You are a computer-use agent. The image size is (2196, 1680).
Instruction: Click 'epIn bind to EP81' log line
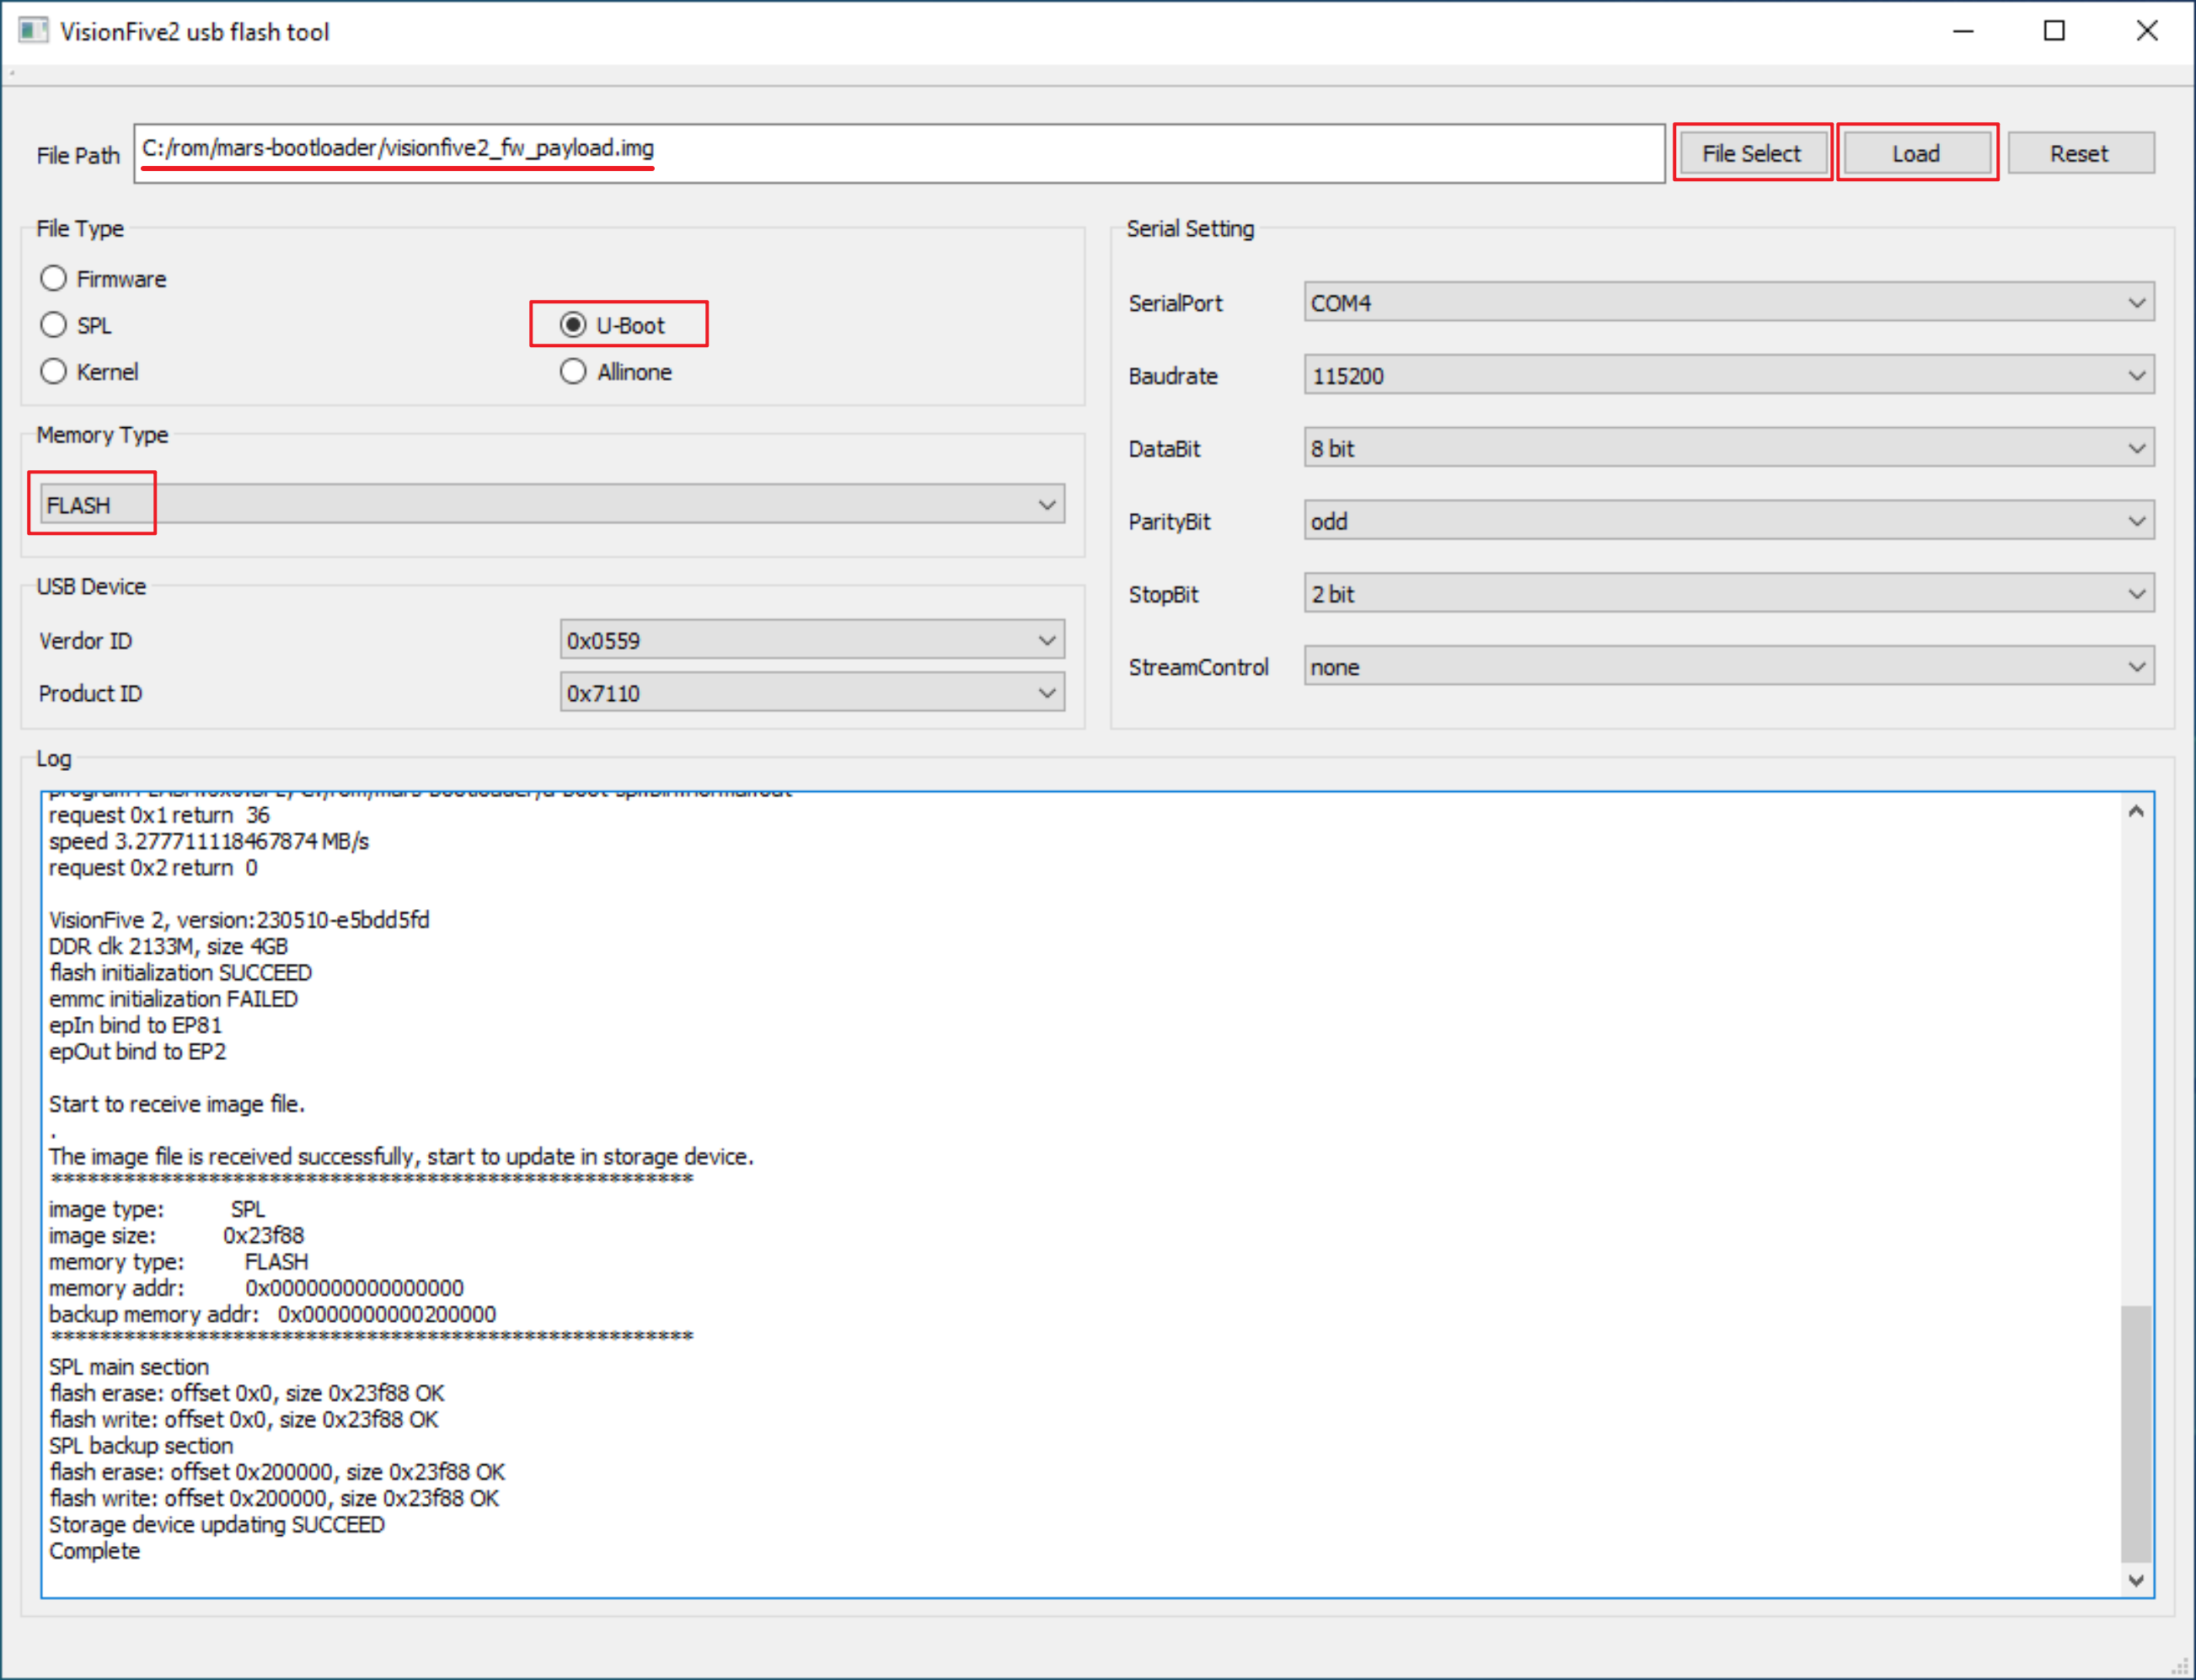coord(136,1025)
